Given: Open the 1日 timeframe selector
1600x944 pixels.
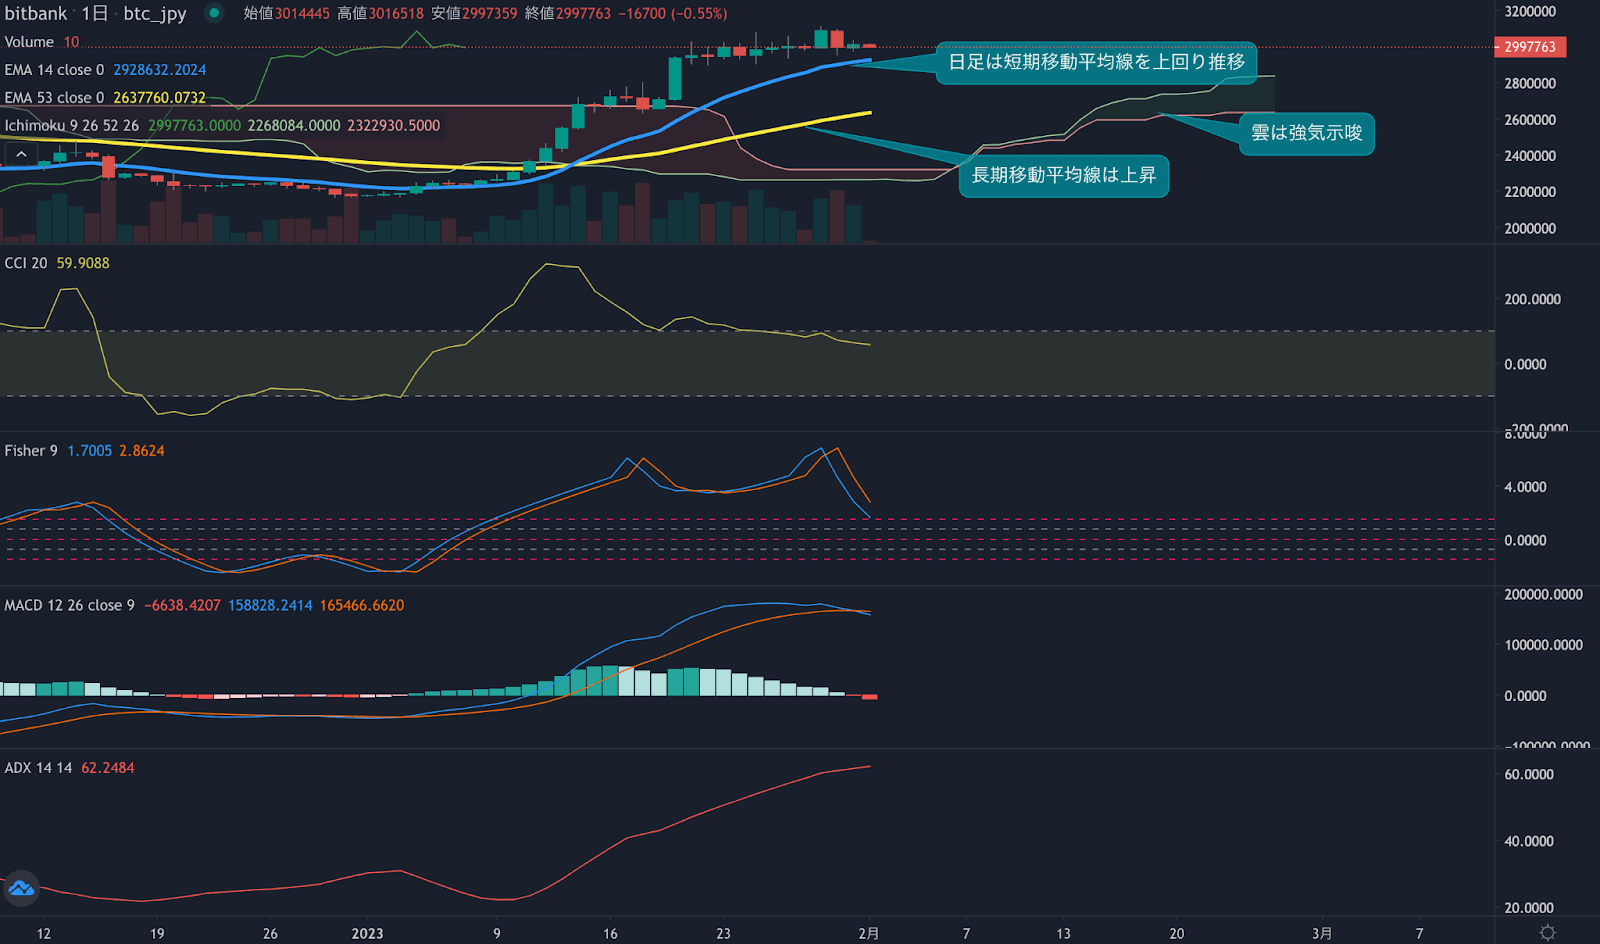Looking at the screenshot, I should click(x=96, y=13).
